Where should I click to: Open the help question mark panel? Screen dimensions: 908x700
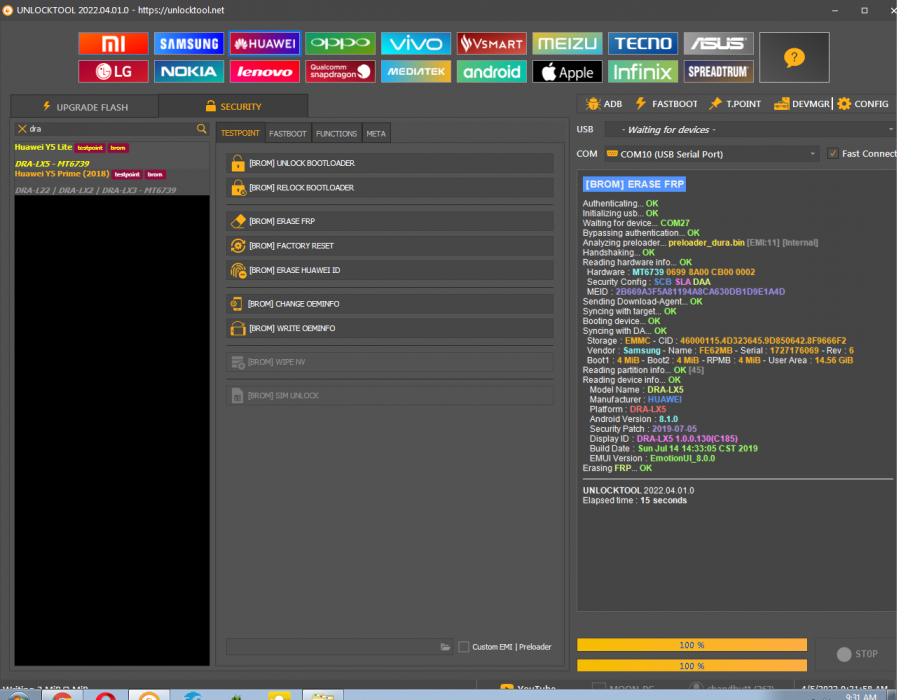(x=794, y=57)
